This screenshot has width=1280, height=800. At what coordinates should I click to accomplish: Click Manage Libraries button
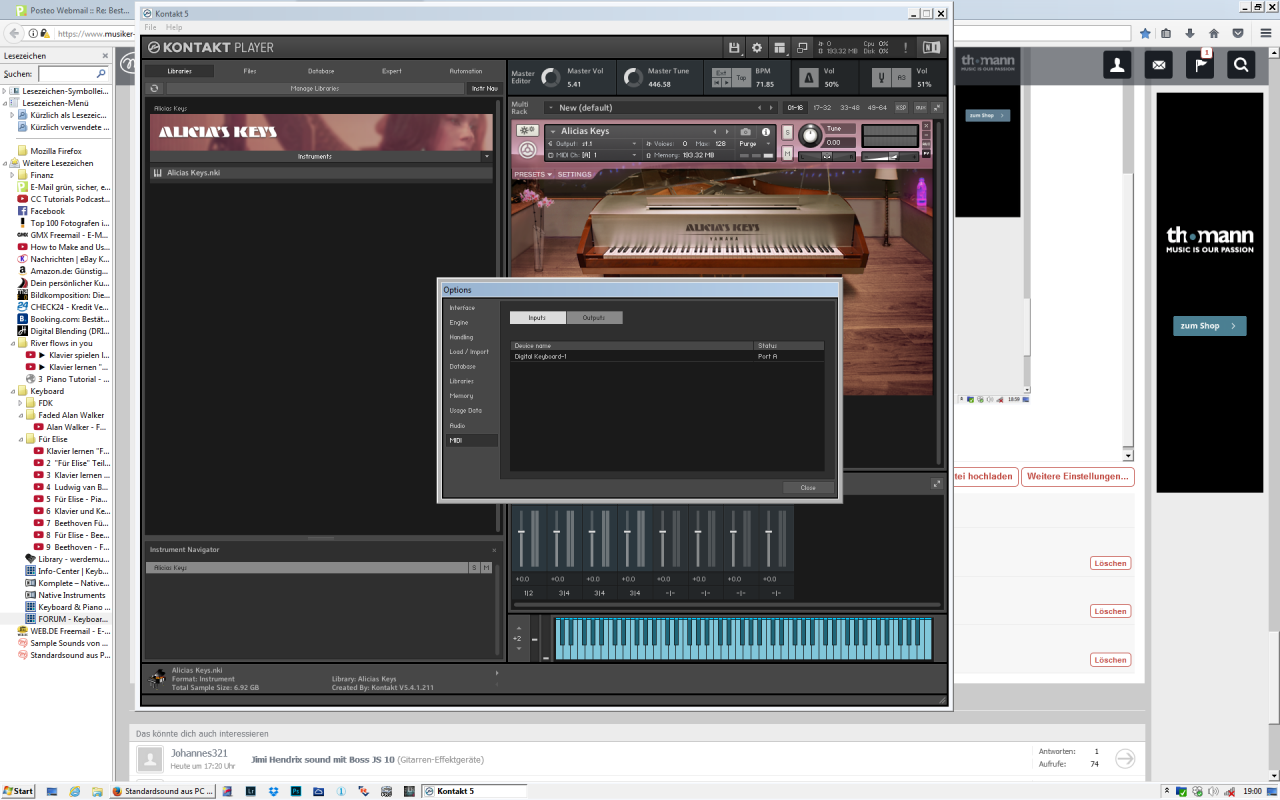click(315, 88)
